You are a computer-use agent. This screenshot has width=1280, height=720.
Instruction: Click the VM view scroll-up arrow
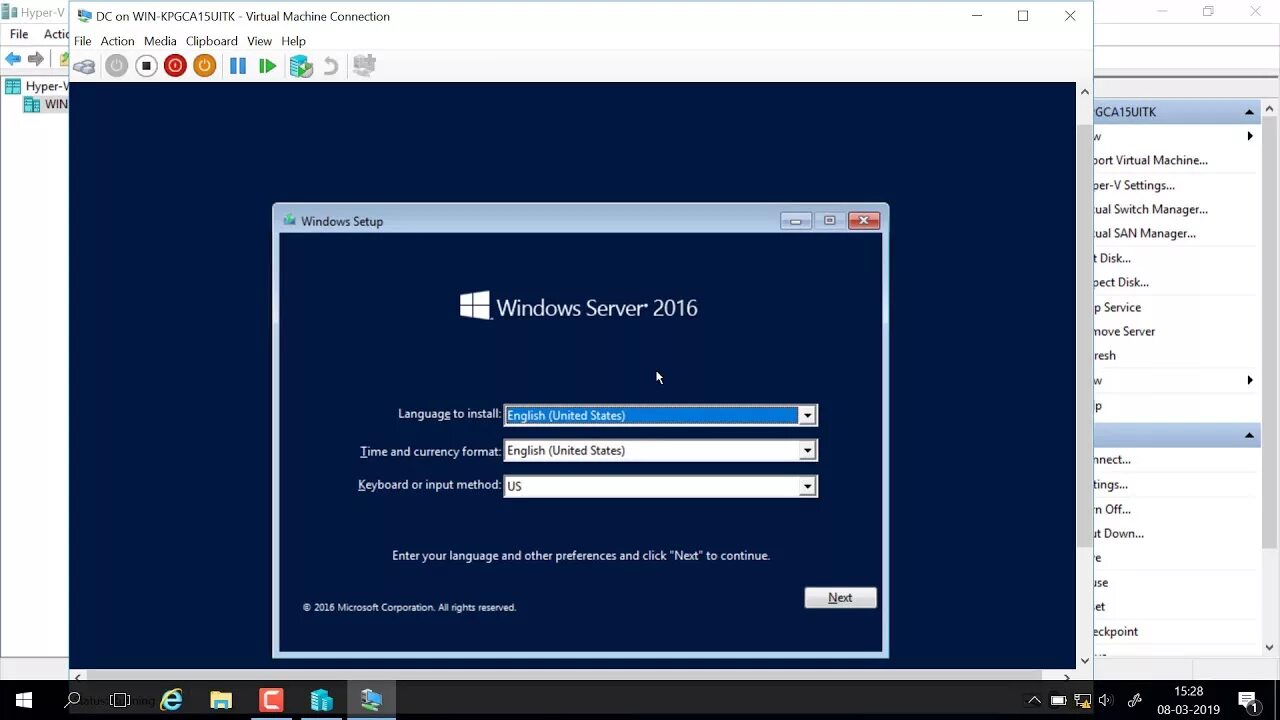pyautogui.click(x=1084, y=91)
